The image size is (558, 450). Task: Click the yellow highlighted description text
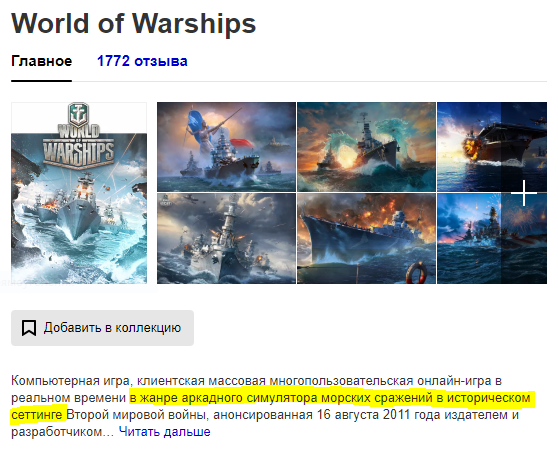tap(270, 406)
